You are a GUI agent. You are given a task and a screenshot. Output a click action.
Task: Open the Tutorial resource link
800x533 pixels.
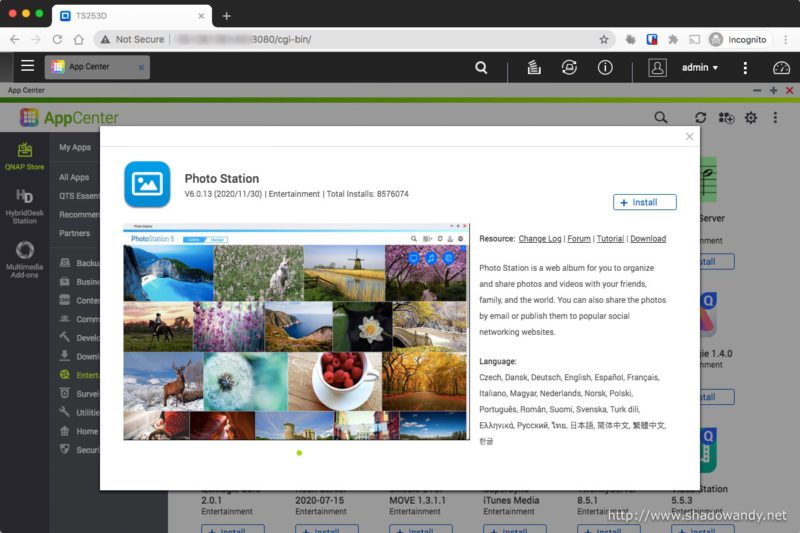tap(610, 239)
